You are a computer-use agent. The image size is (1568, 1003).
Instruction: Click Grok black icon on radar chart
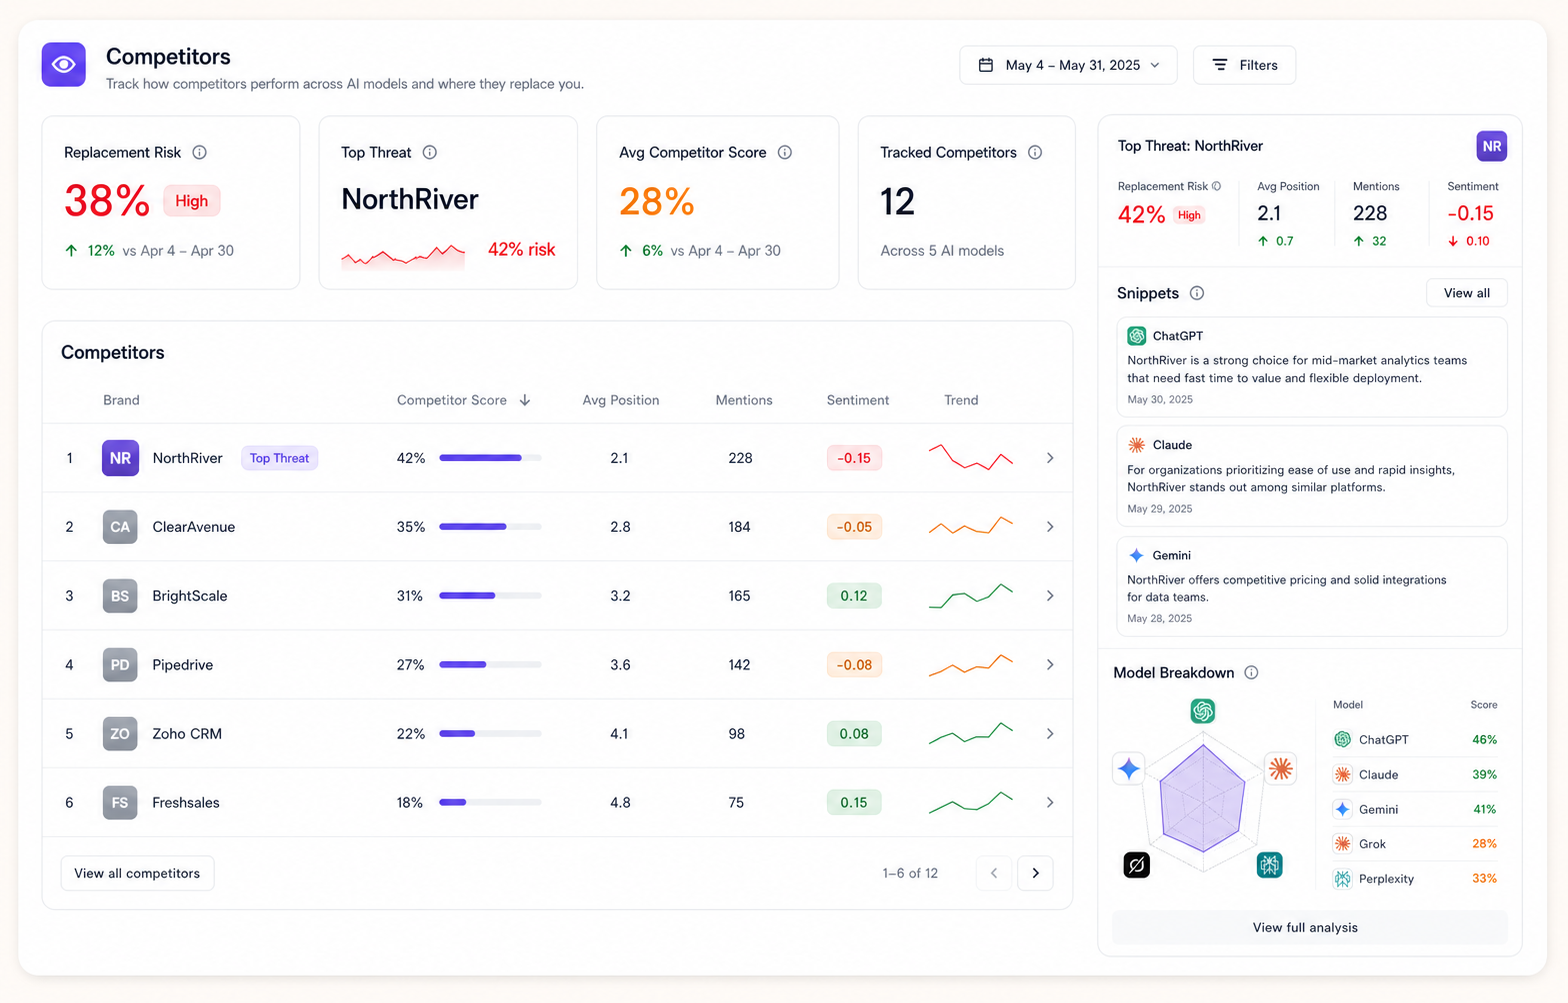(x=1137, y=865)
